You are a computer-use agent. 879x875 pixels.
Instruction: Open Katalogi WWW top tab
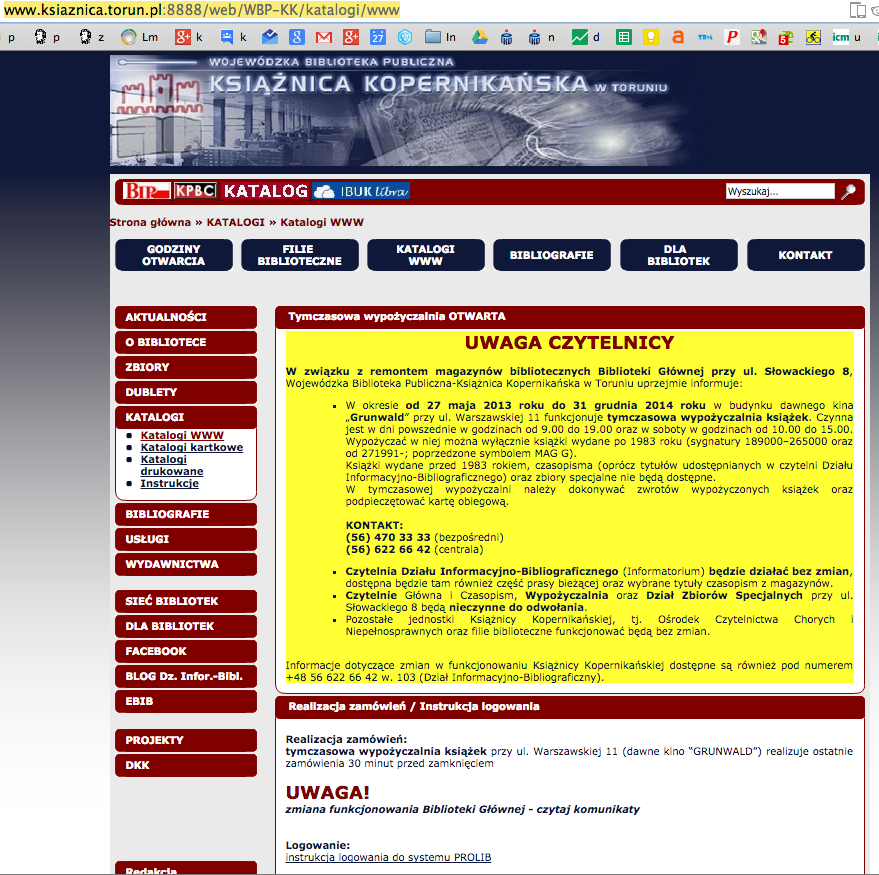point(426,255)
